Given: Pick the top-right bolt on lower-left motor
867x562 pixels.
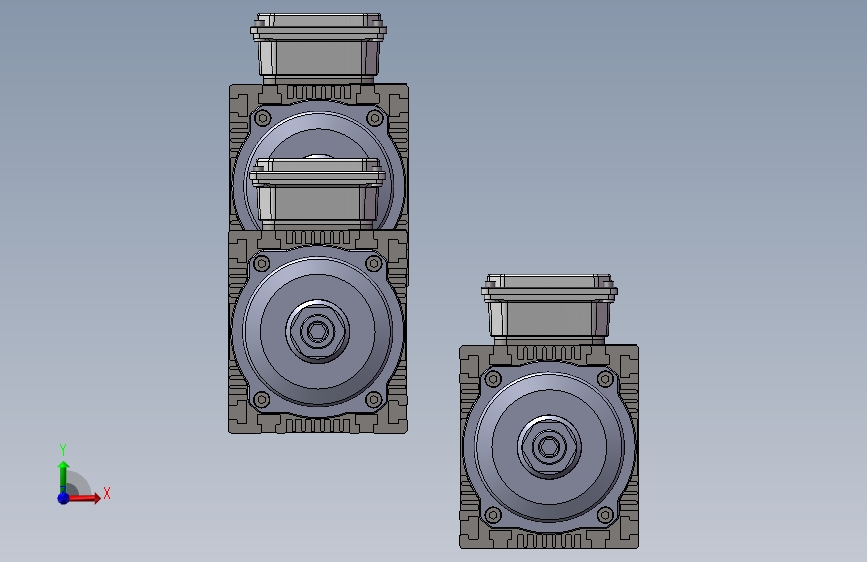Looking at the screenshot, I should [x=374, y=263].
